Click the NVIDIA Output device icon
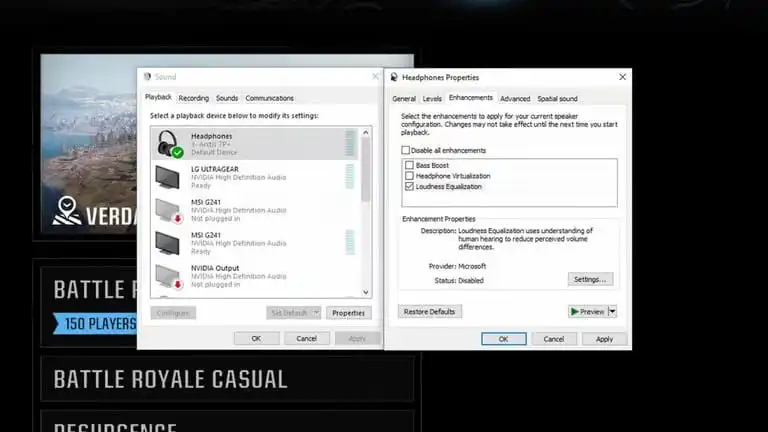The height and width of the screenshot is (432, 768). click(x=169, y=277)
